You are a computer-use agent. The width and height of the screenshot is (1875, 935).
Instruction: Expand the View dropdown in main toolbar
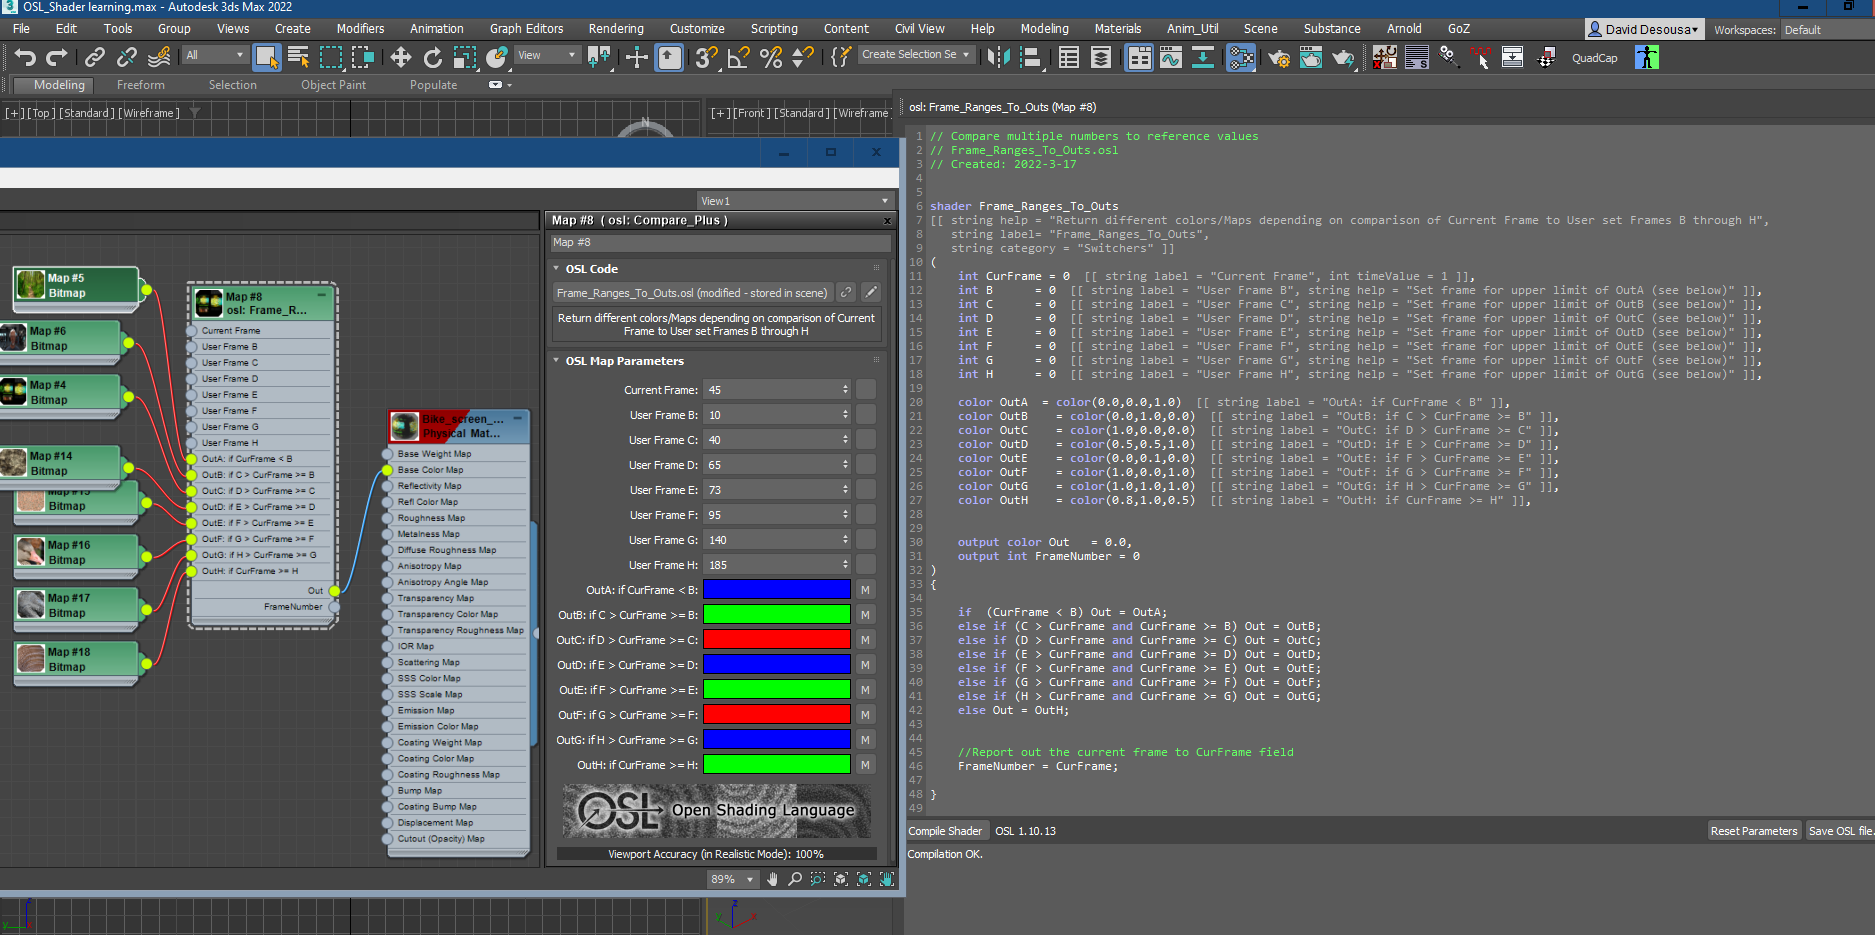pos(547,54)
